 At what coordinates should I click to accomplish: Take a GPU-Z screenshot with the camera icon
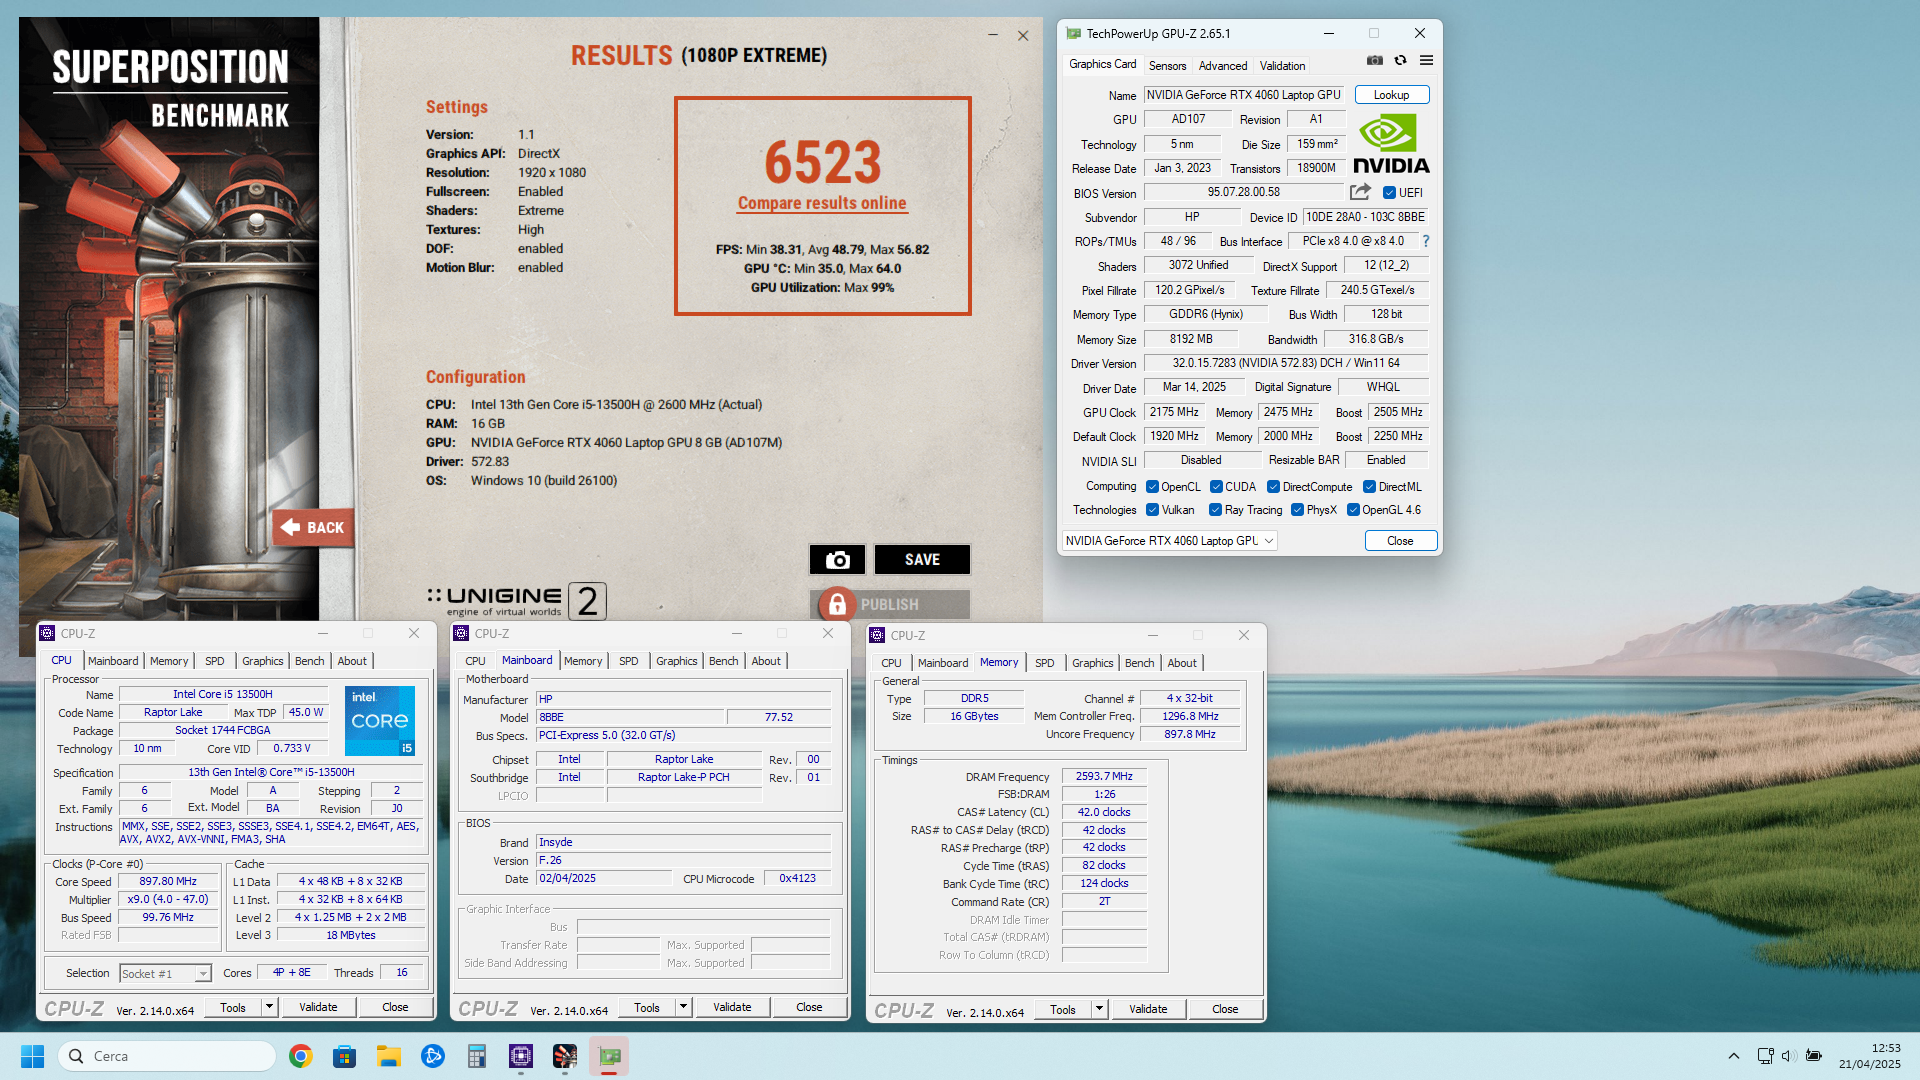(x=1375, y=61)
